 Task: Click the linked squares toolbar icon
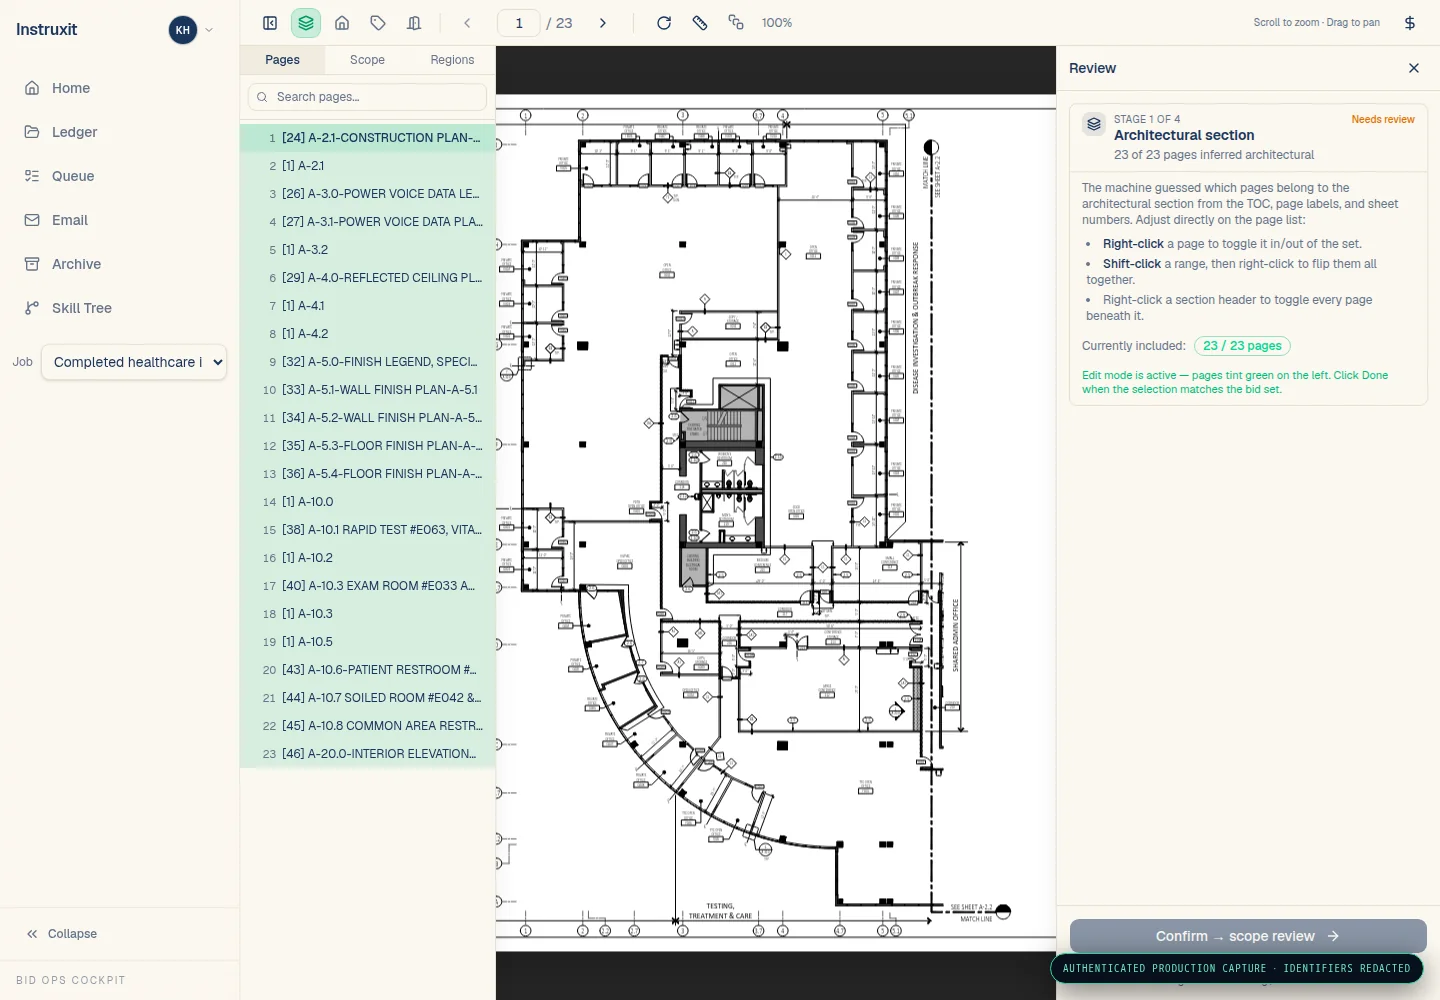(736, 23)
